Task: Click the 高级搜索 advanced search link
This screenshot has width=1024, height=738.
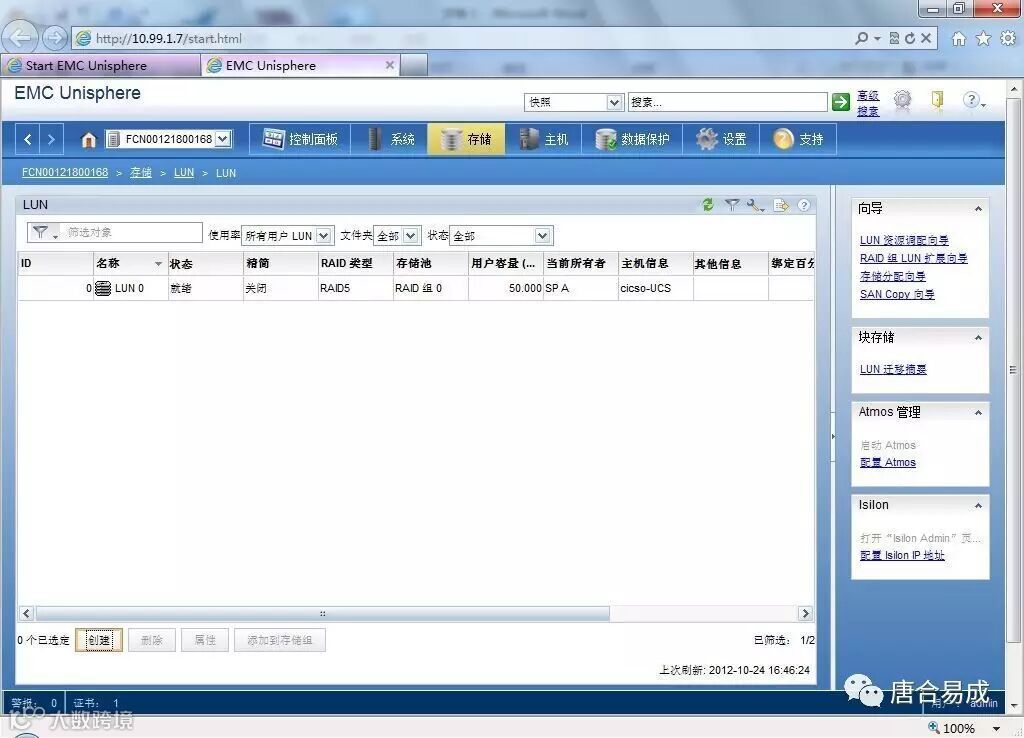Action: (869, 103)
